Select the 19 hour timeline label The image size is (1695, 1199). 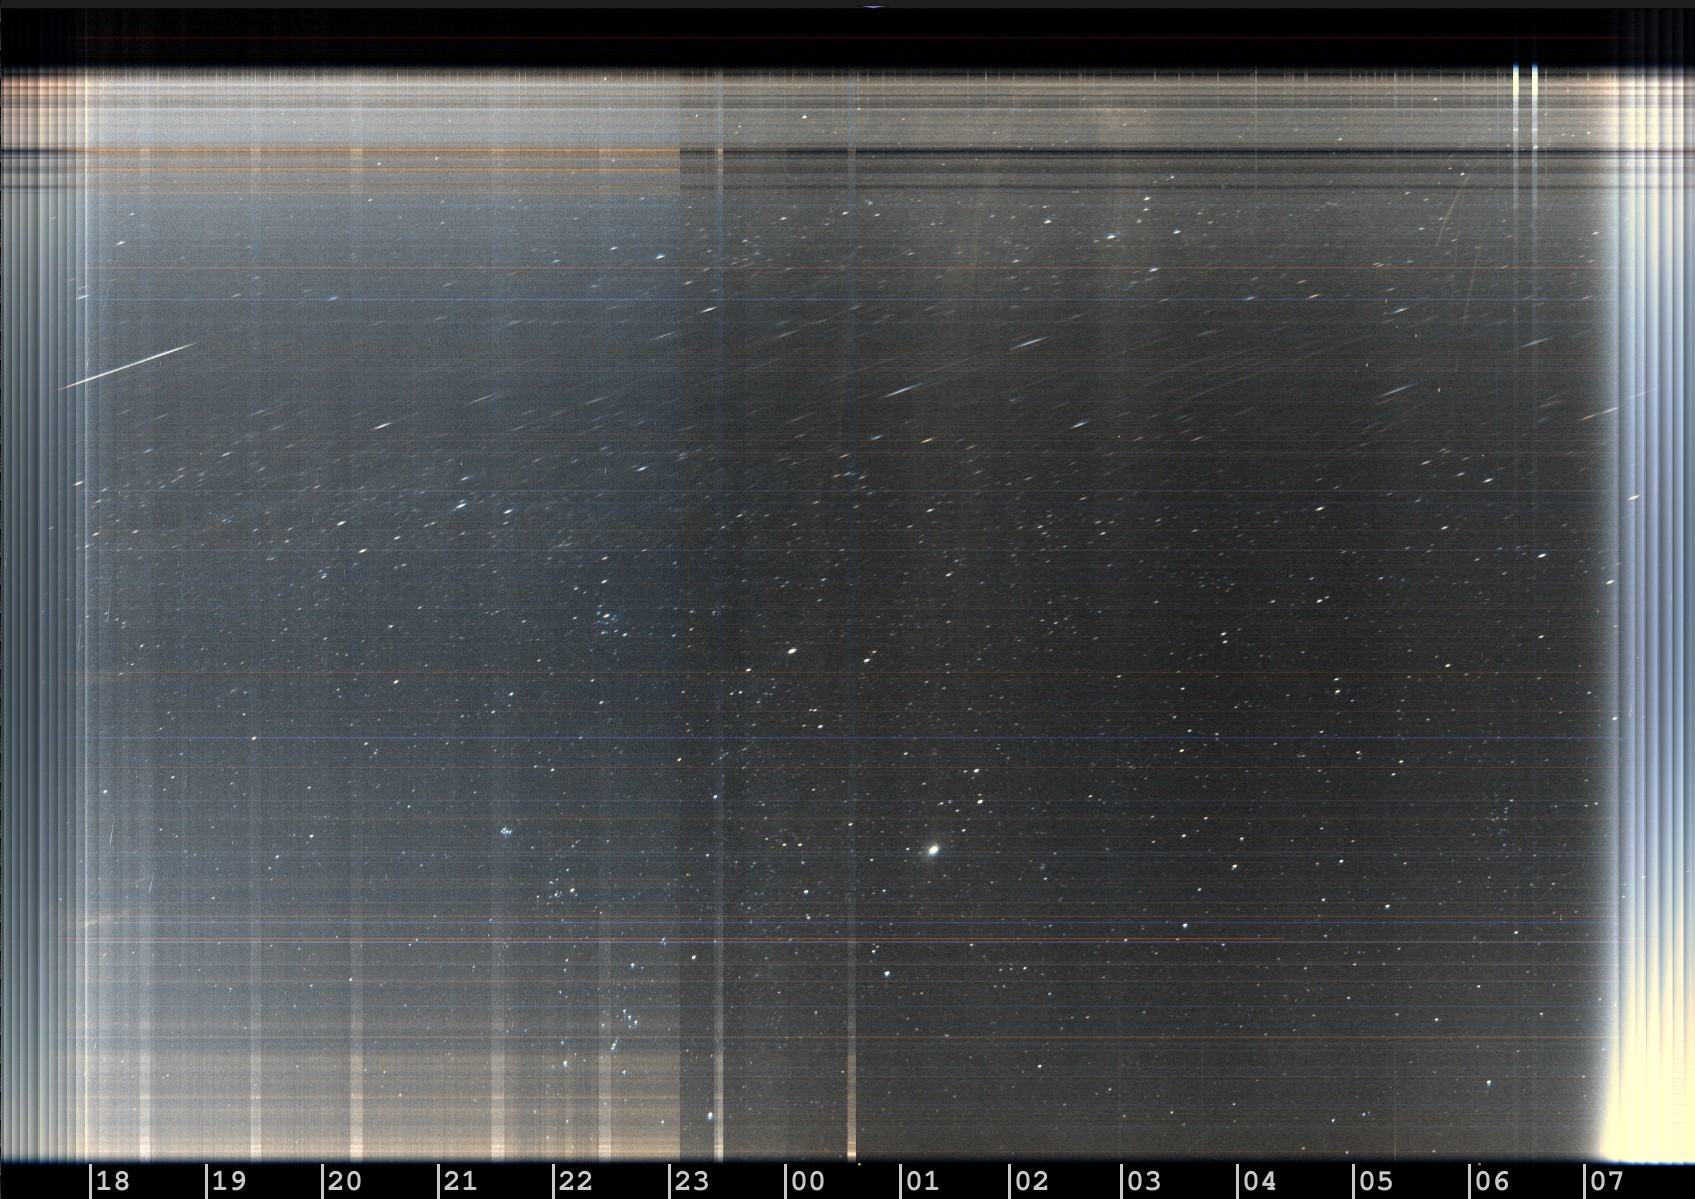[x=229, y=1181]
